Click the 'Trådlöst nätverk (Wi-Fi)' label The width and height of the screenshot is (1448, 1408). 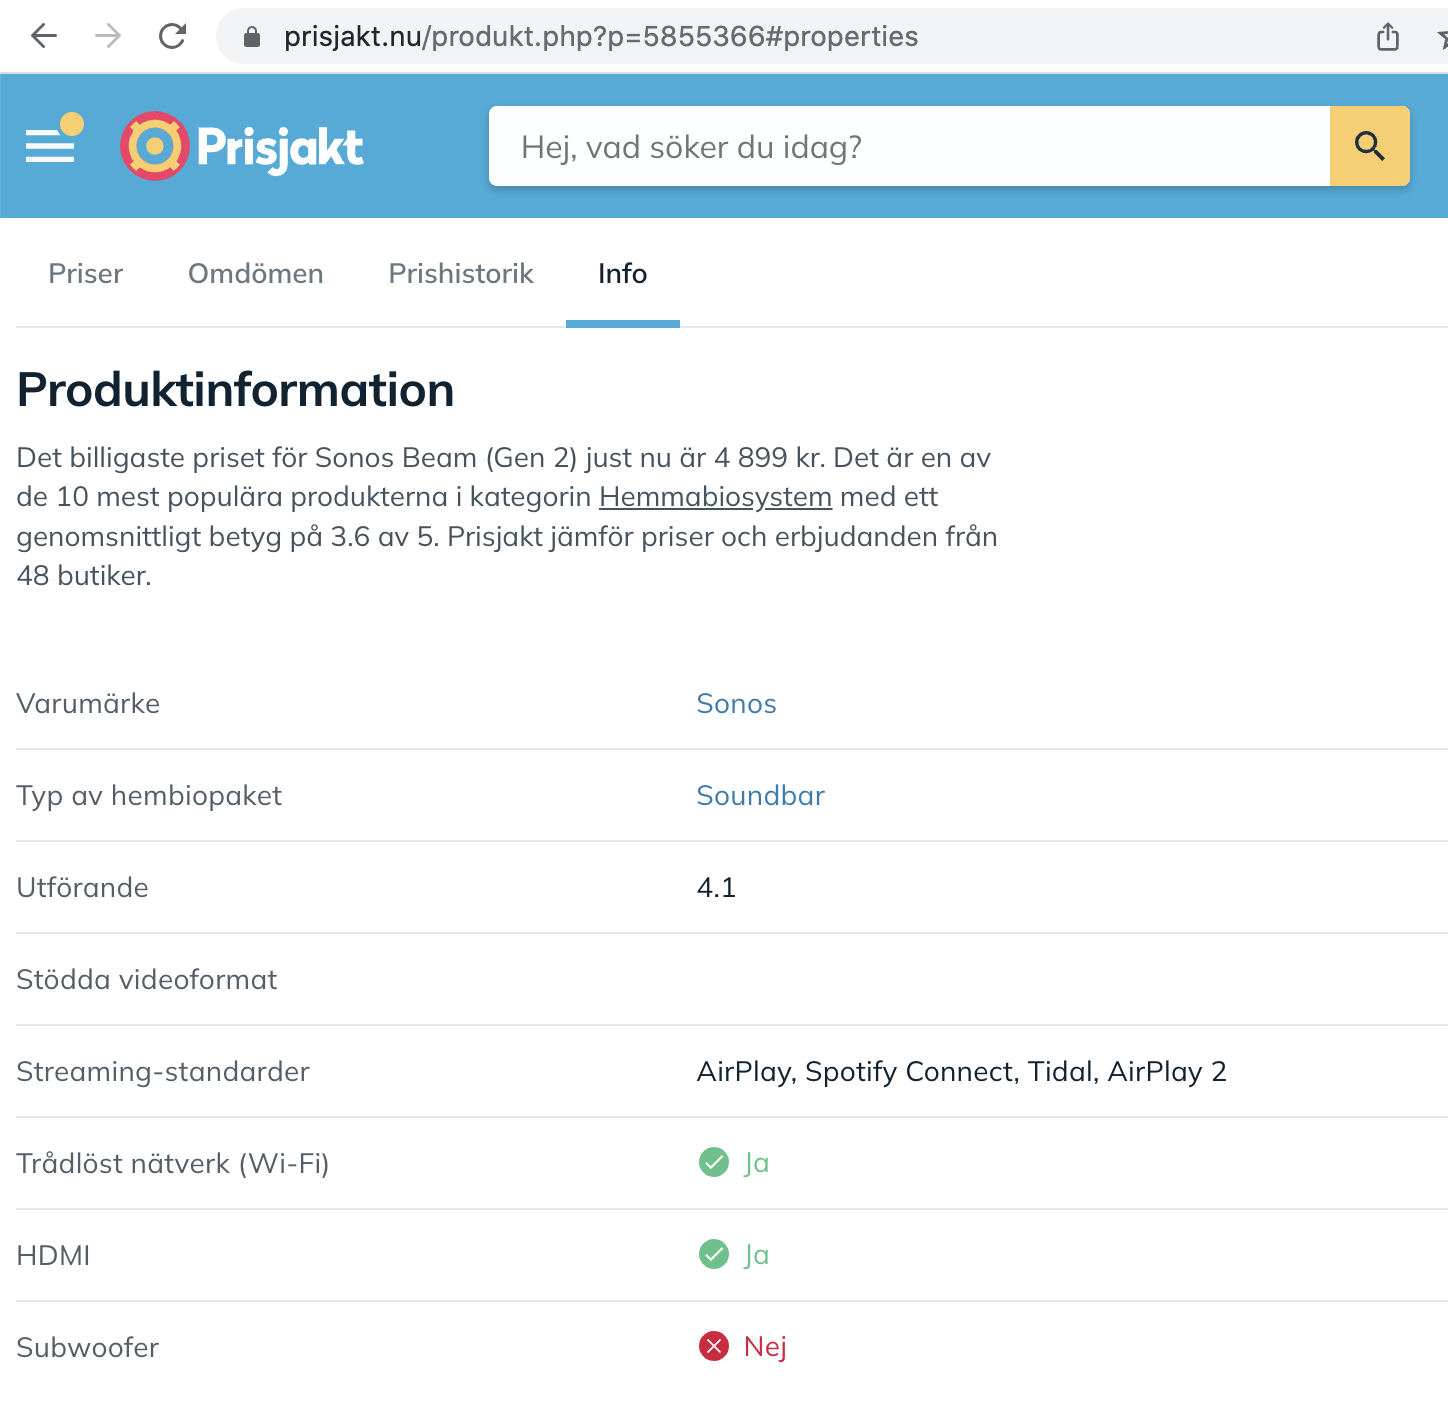point(174,1164)
